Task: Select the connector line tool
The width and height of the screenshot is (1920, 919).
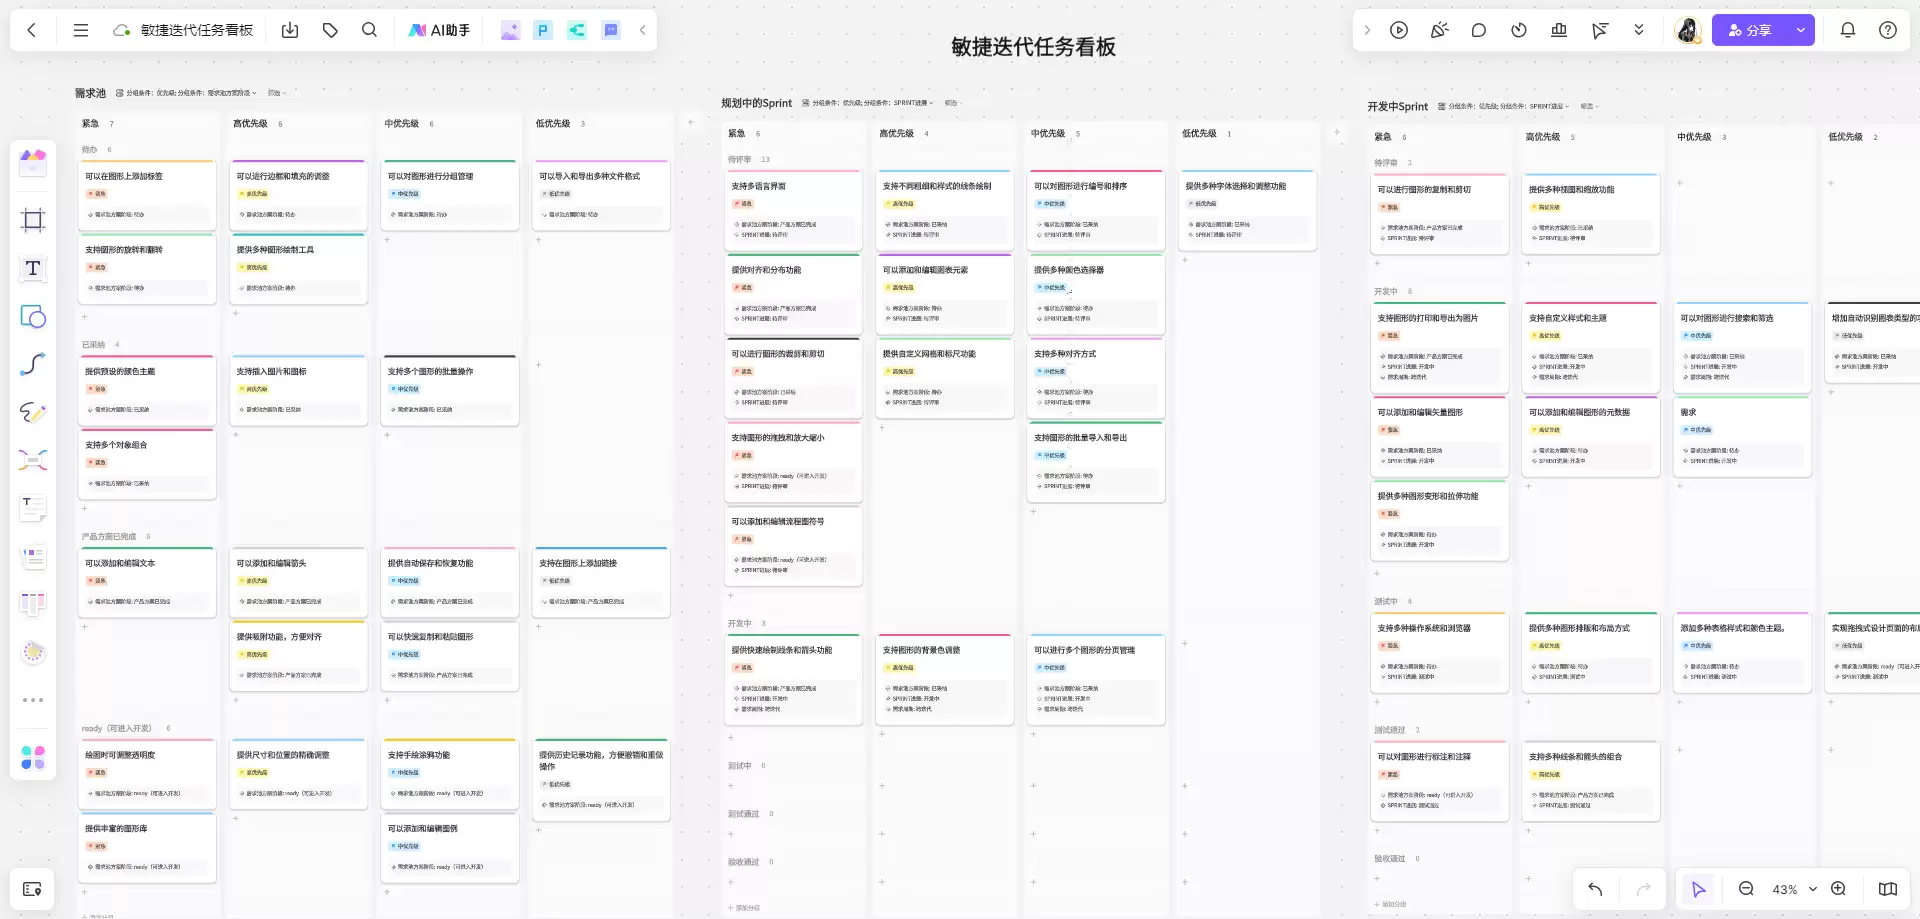Action: [33, 364]
